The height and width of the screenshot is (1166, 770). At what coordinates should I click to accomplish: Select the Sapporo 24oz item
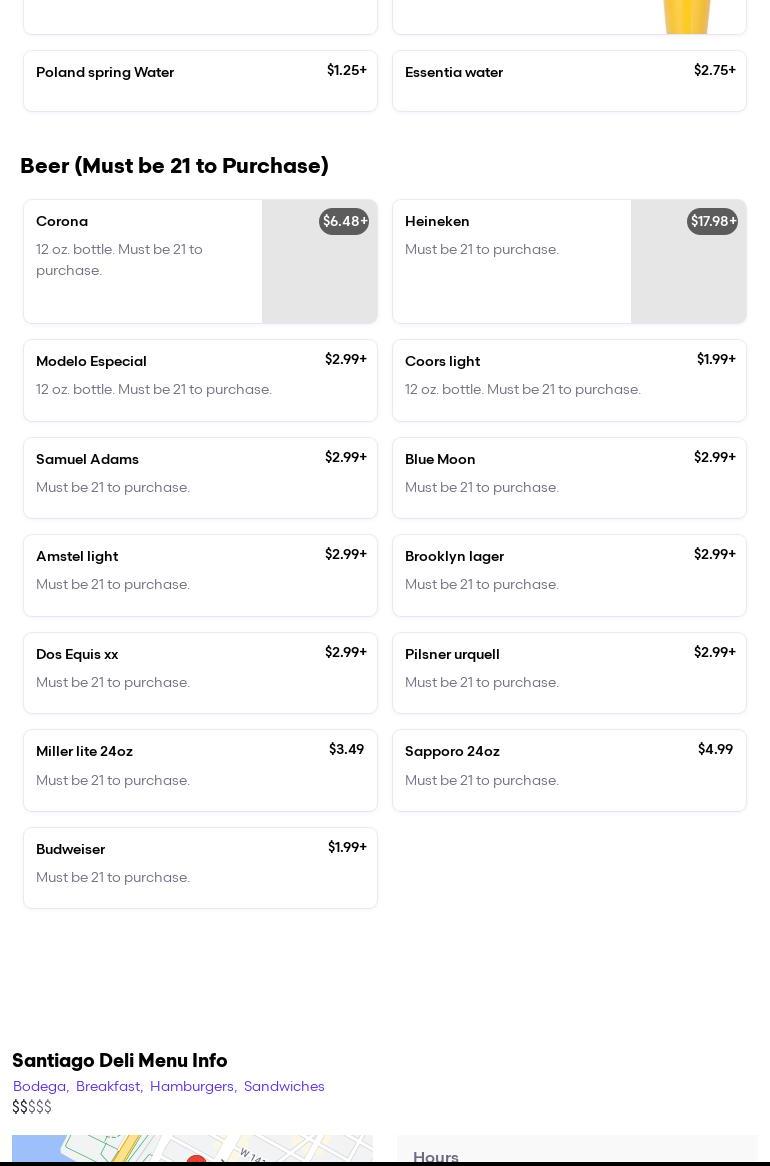(569, 770)
